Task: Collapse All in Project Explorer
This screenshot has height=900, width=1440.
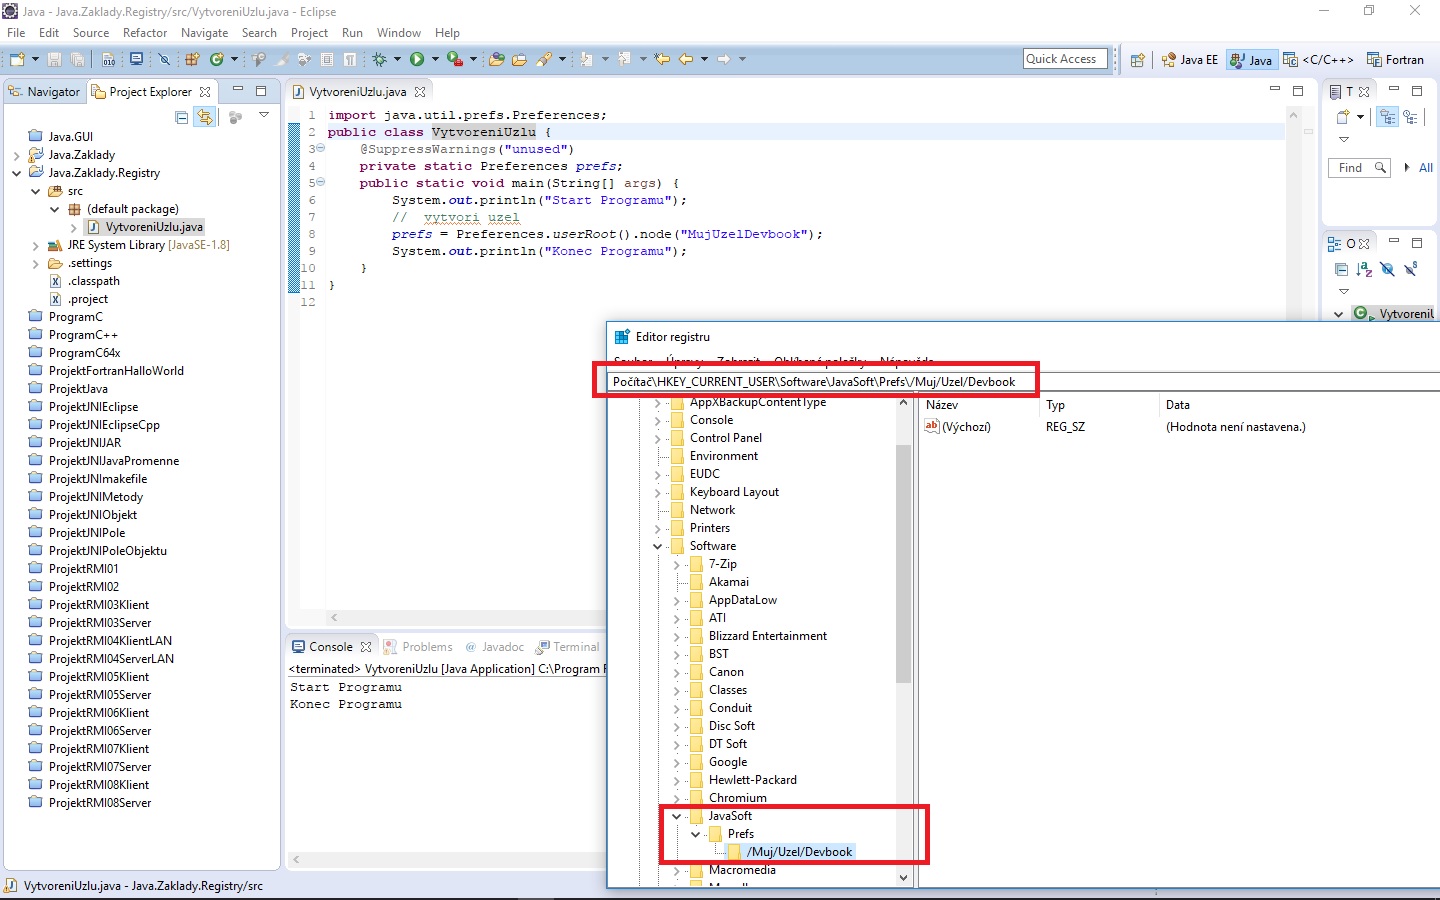Action: coord(181,117)
